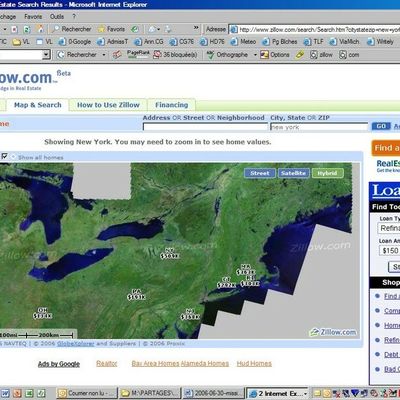400x400 pixels.
Task: Click the Refresh page icon
Action: point(27,29)
